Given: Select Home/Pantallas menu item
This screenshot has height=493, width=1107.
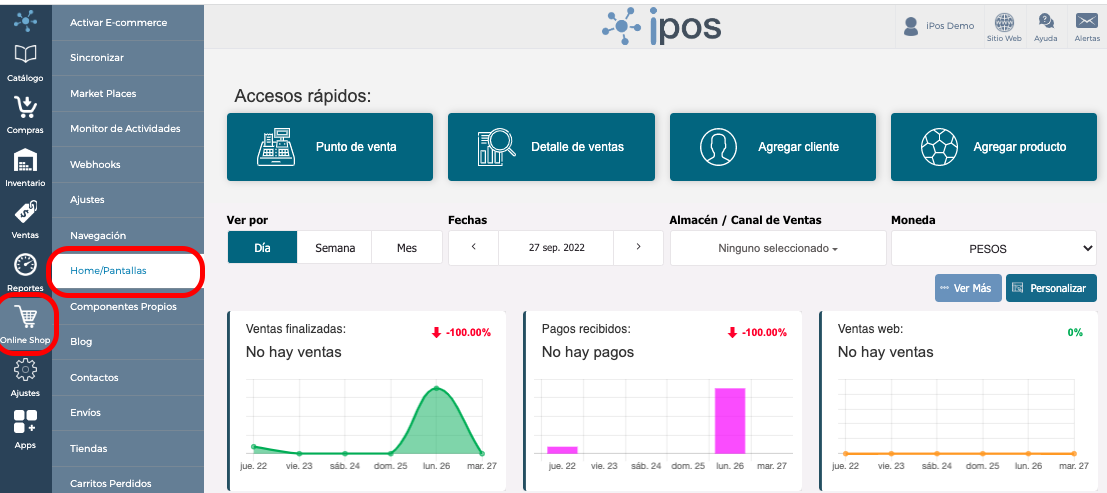Looking at the screenshot, I should click(128, 271).
